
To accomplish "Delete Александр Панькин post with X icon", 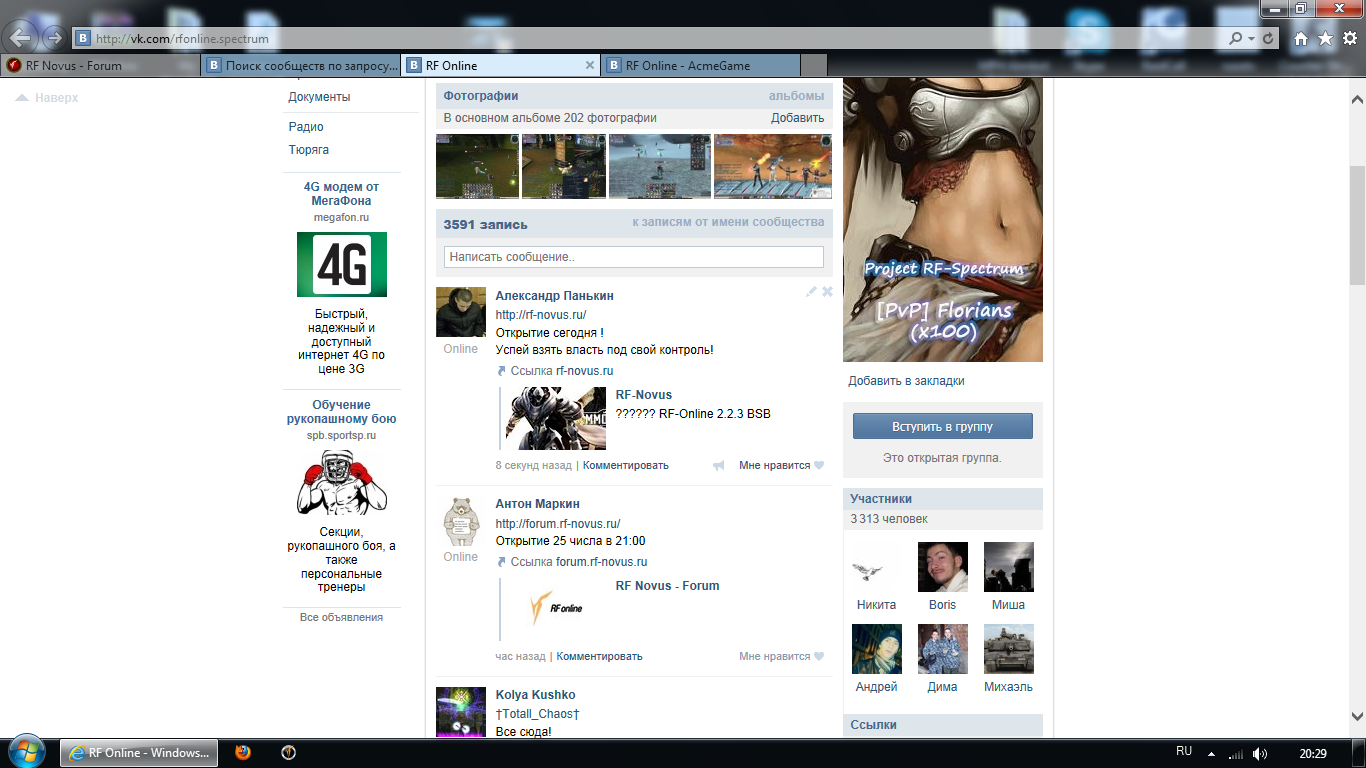I will (x=827, y=292).
